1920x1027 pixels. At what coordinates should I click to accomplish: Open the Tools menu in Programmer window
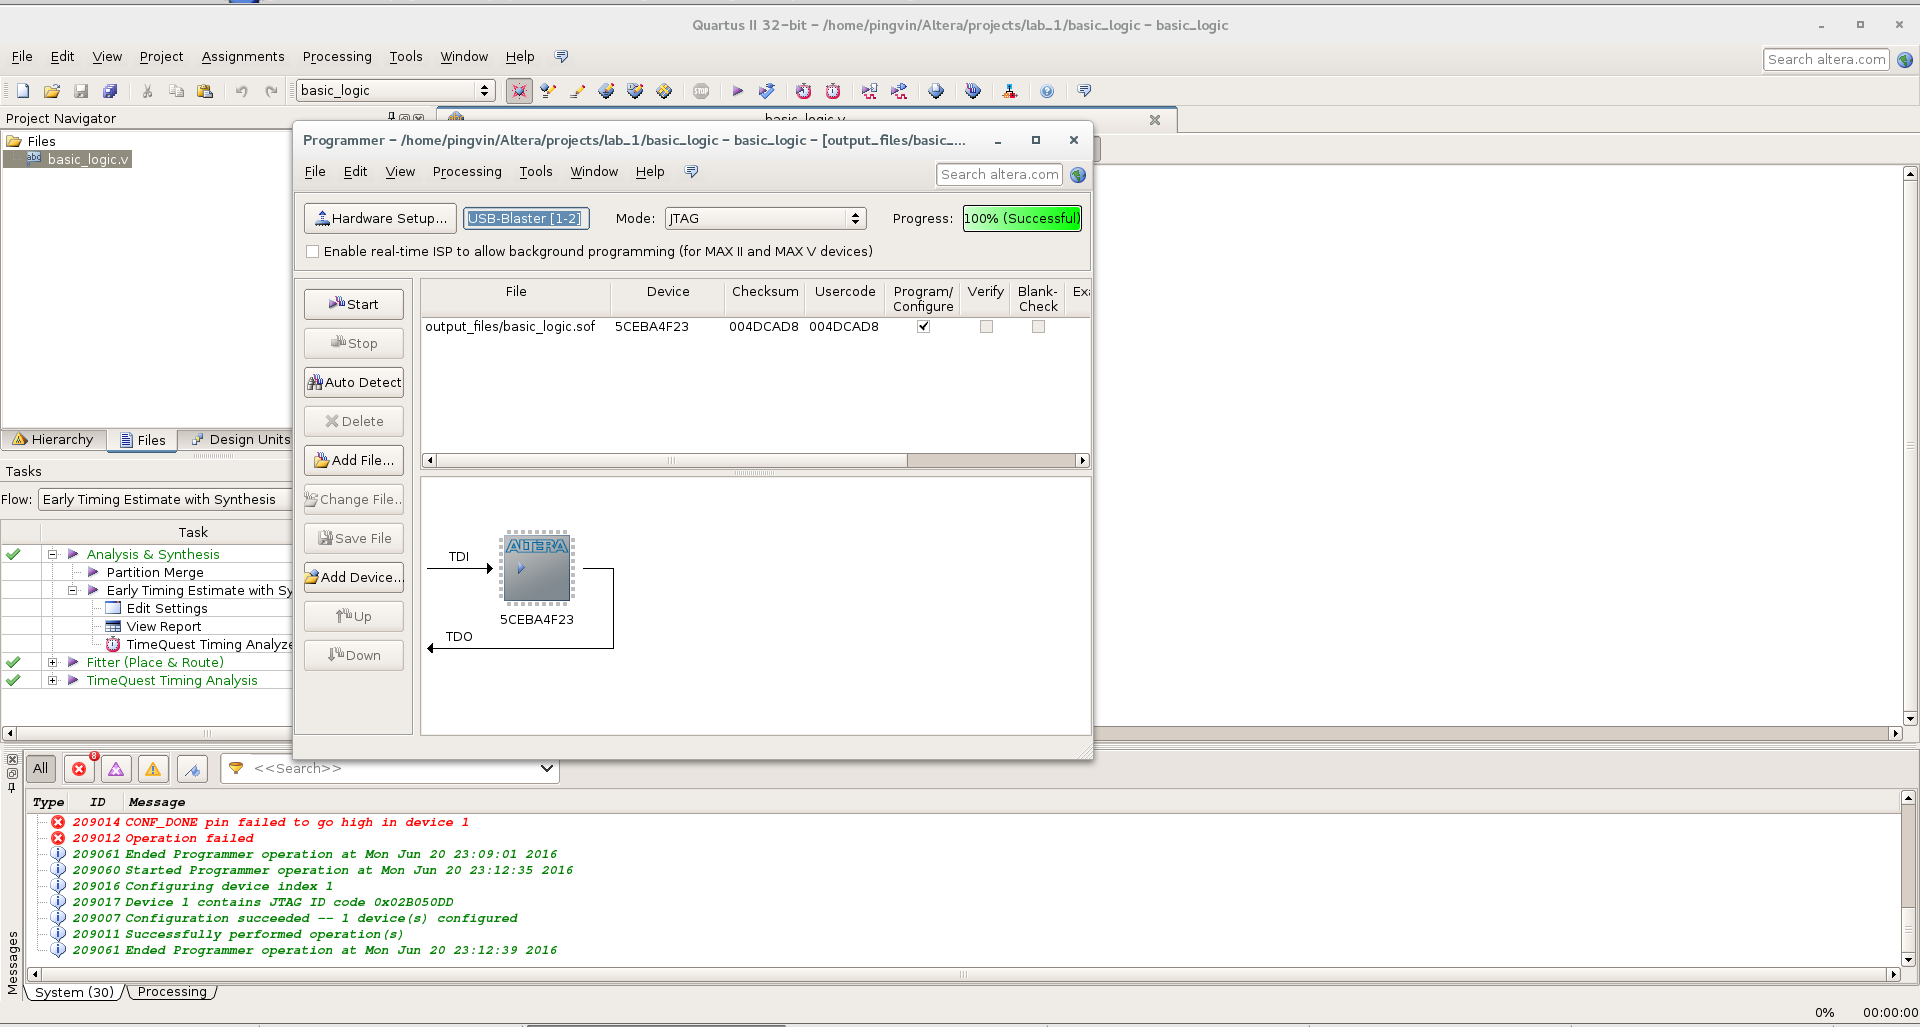point(536,172)
